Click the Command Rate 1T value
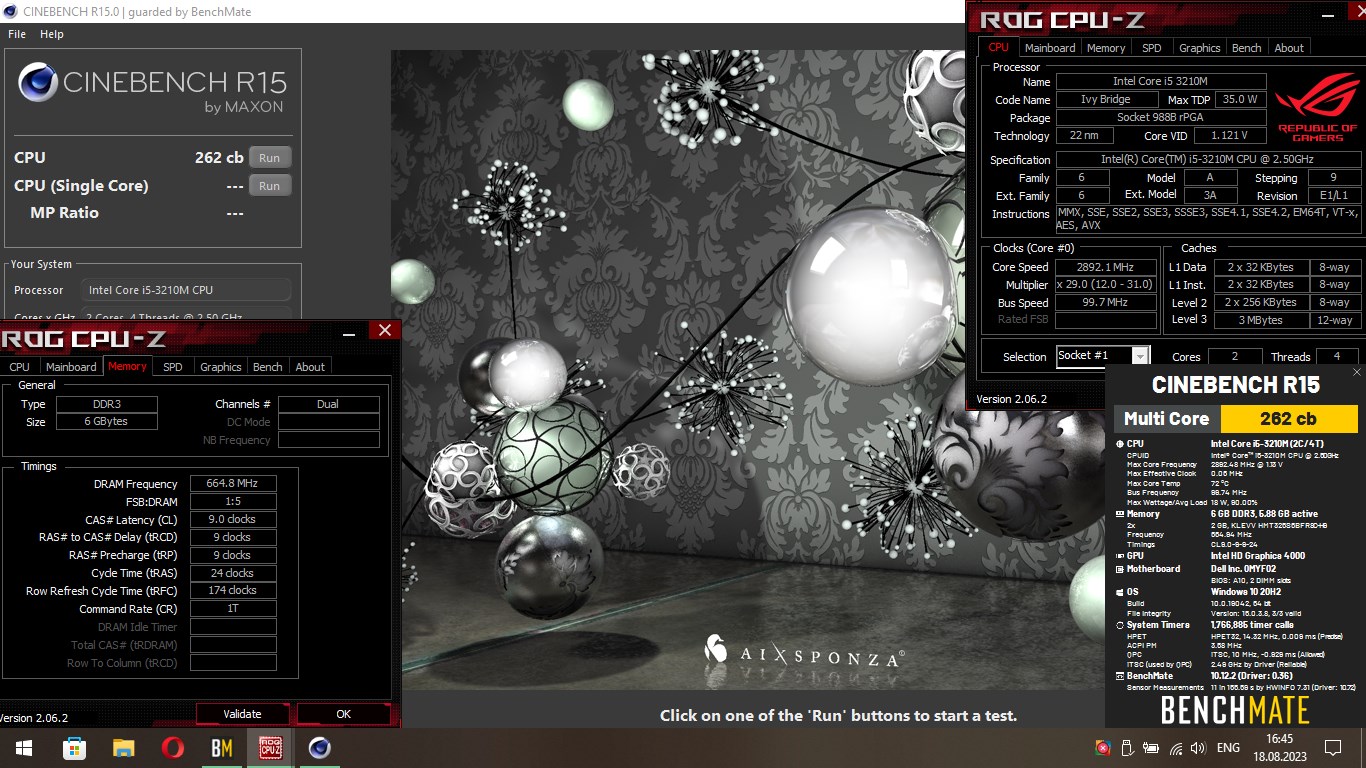Image resolution: width=1366 pixels, height=768 pixels. click(233, 609)
